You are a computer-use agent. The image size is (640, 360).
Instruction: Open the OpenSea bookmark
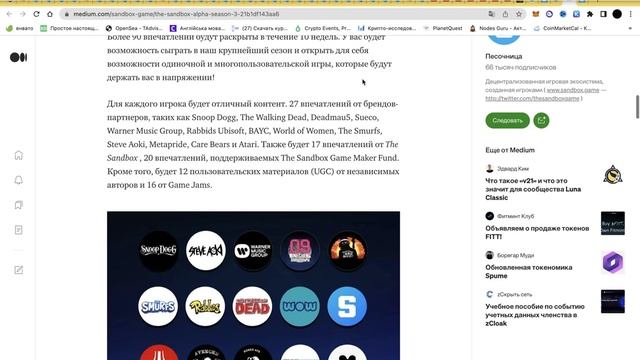click(x=134, y=28)
